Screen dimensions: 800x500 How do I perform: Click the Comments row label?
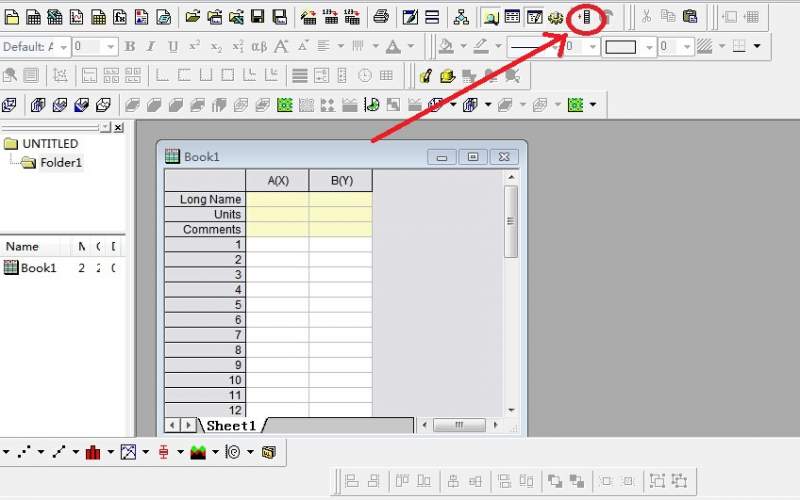pyautogui.click(x=205, y=229)
